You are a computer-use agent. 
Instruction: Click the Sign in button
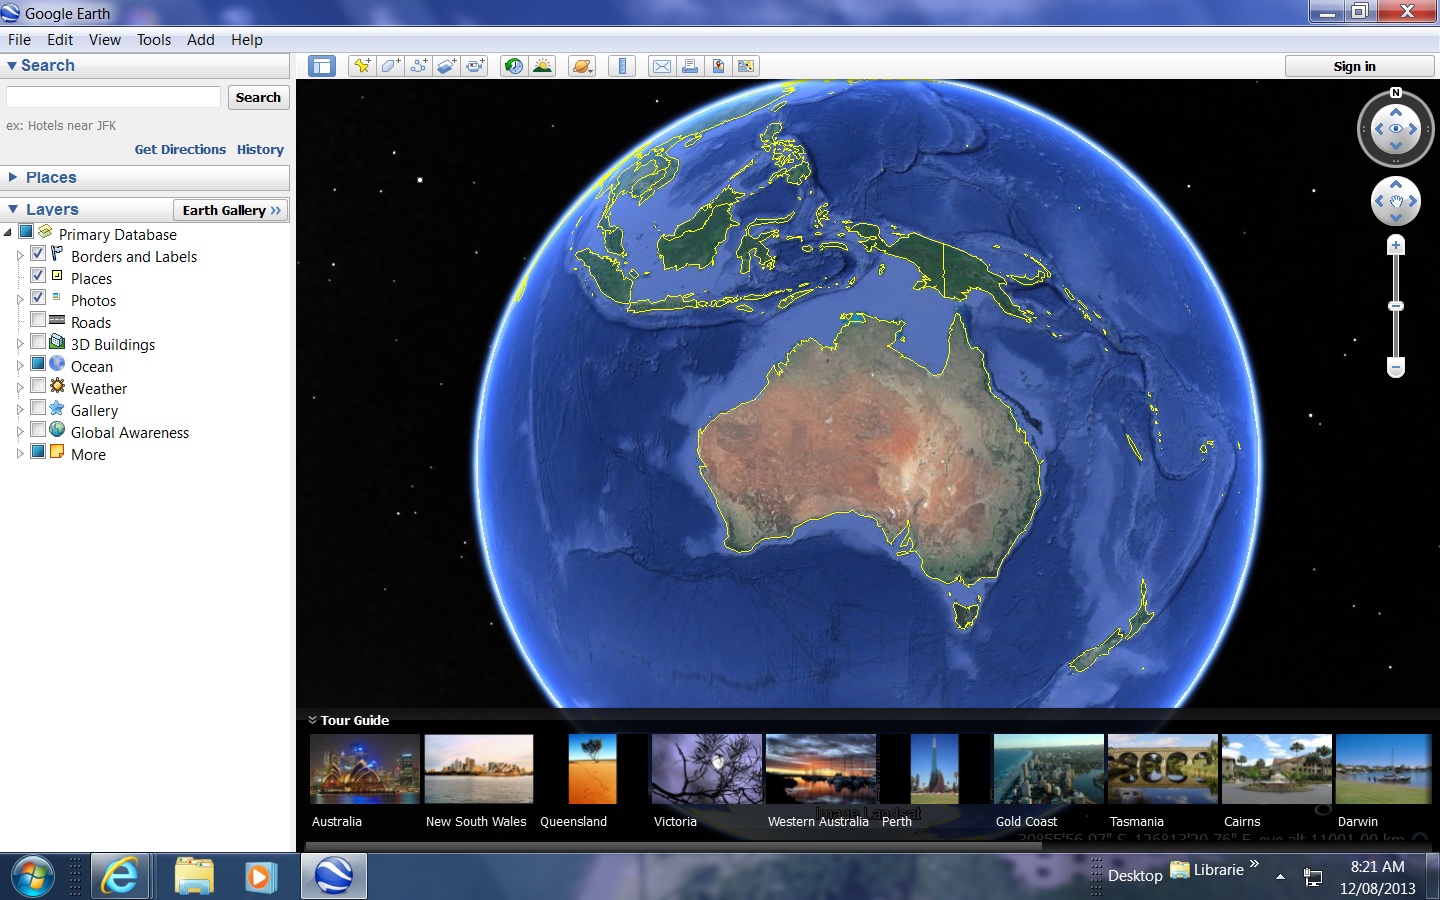pyautogui.click(x=1354, y=66)
